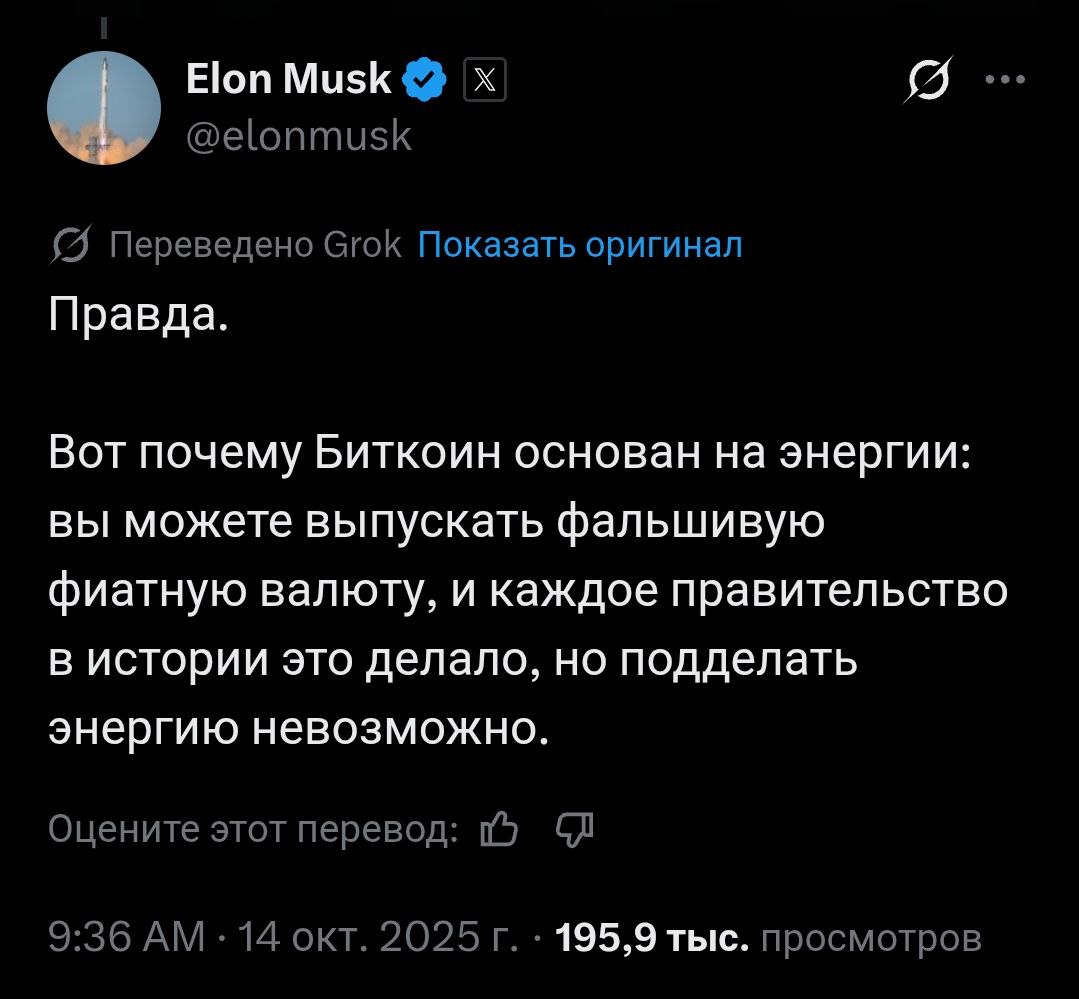Open the 195,9 тыс. просмотров view count
The image size is (1079, 999).
(x=768, y=938)
